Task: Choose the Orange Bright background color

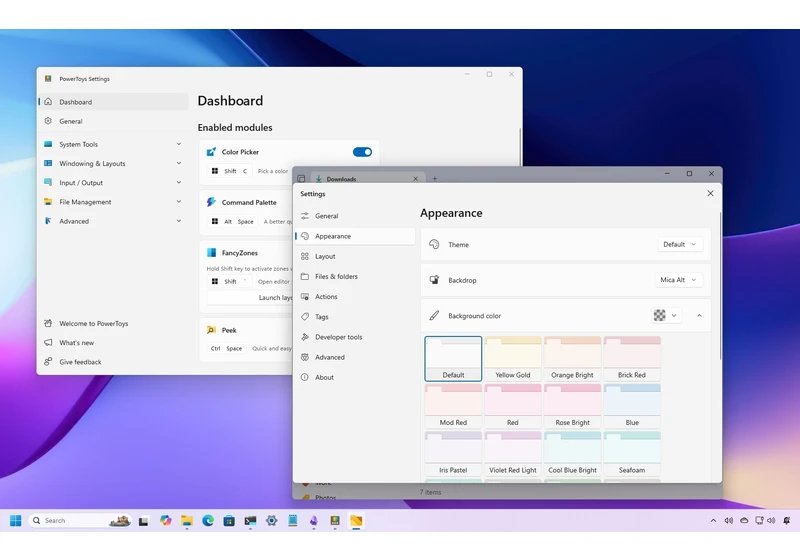Action: coord(572,359)
